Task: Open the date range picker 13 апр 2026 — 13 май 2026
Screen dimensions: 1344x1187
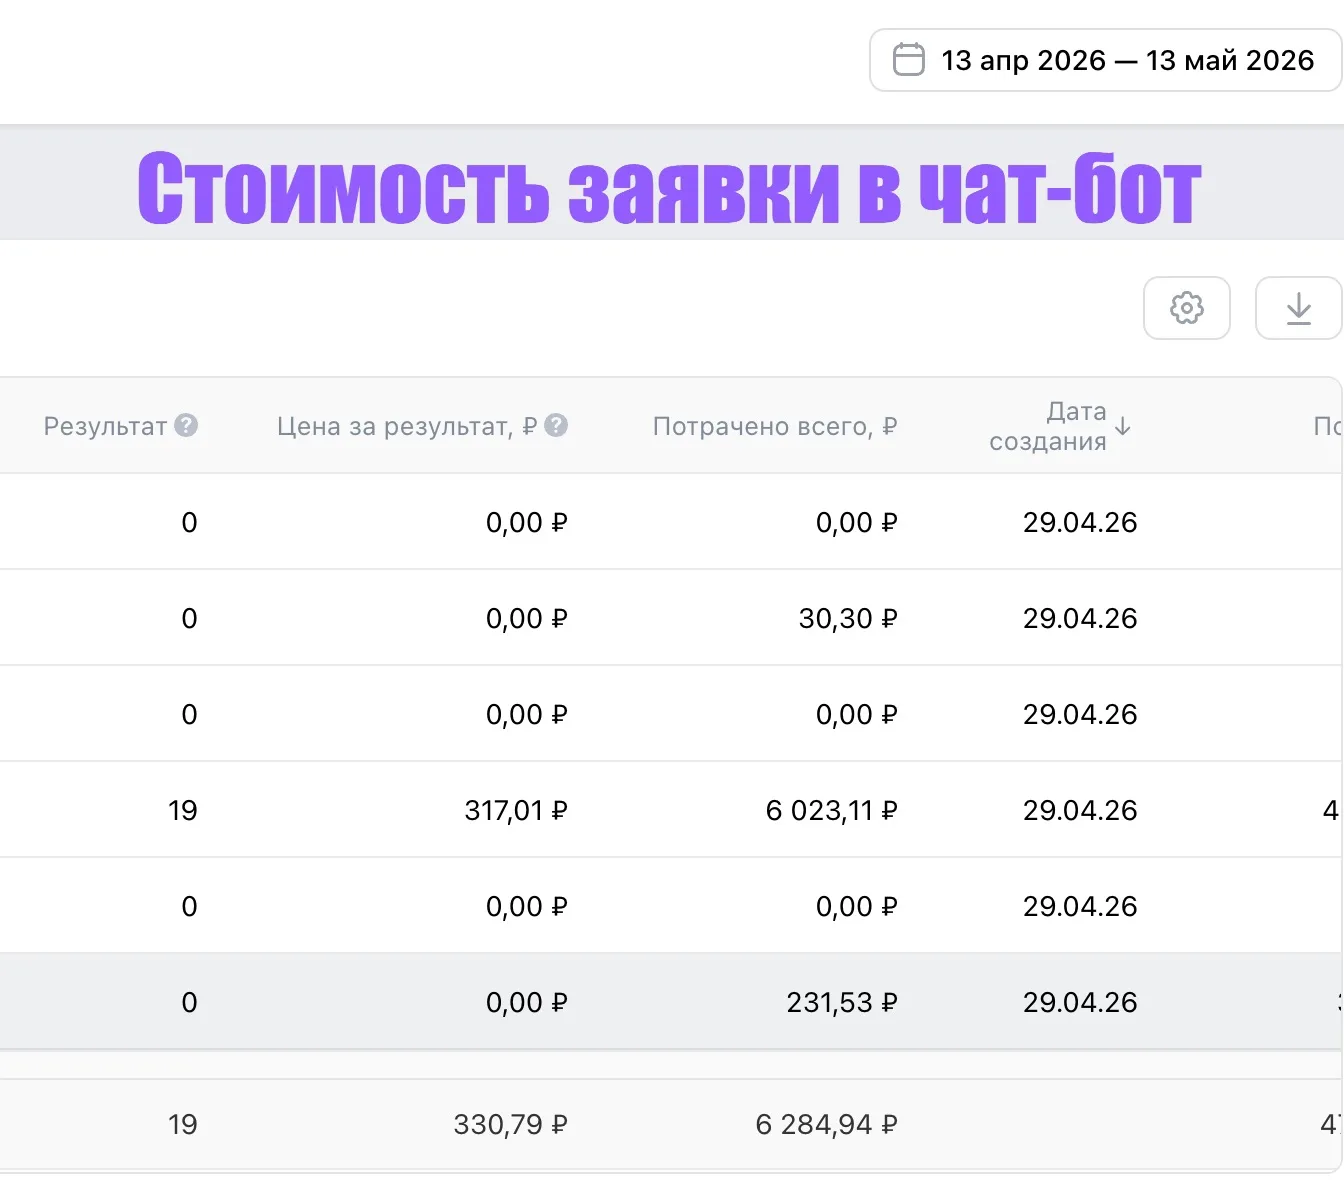Action: pos(1106,60)
